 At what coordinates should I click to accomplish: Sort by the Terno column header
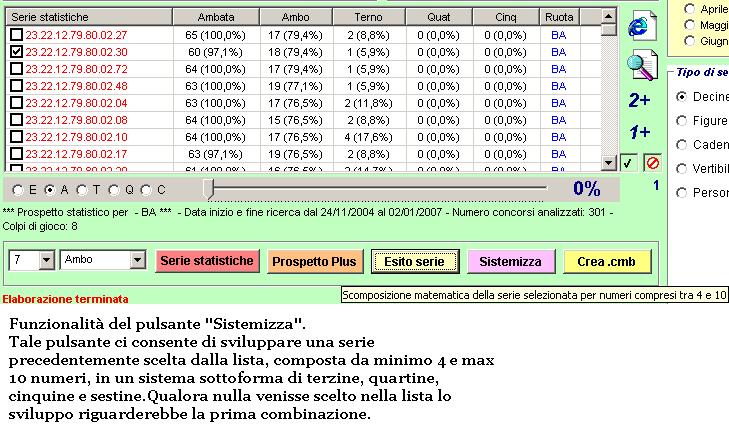point(368,17)
